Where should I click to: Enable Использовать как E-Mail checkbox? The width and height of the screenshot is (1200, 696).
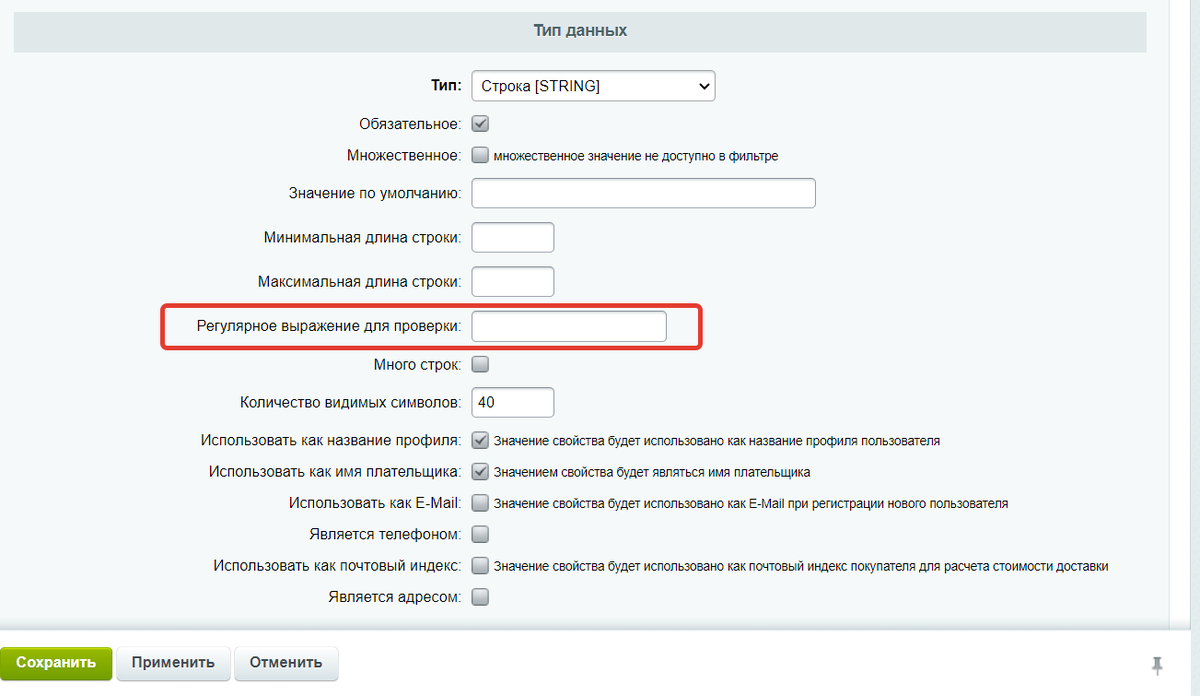pyautogui.click(x=480, y=503)
